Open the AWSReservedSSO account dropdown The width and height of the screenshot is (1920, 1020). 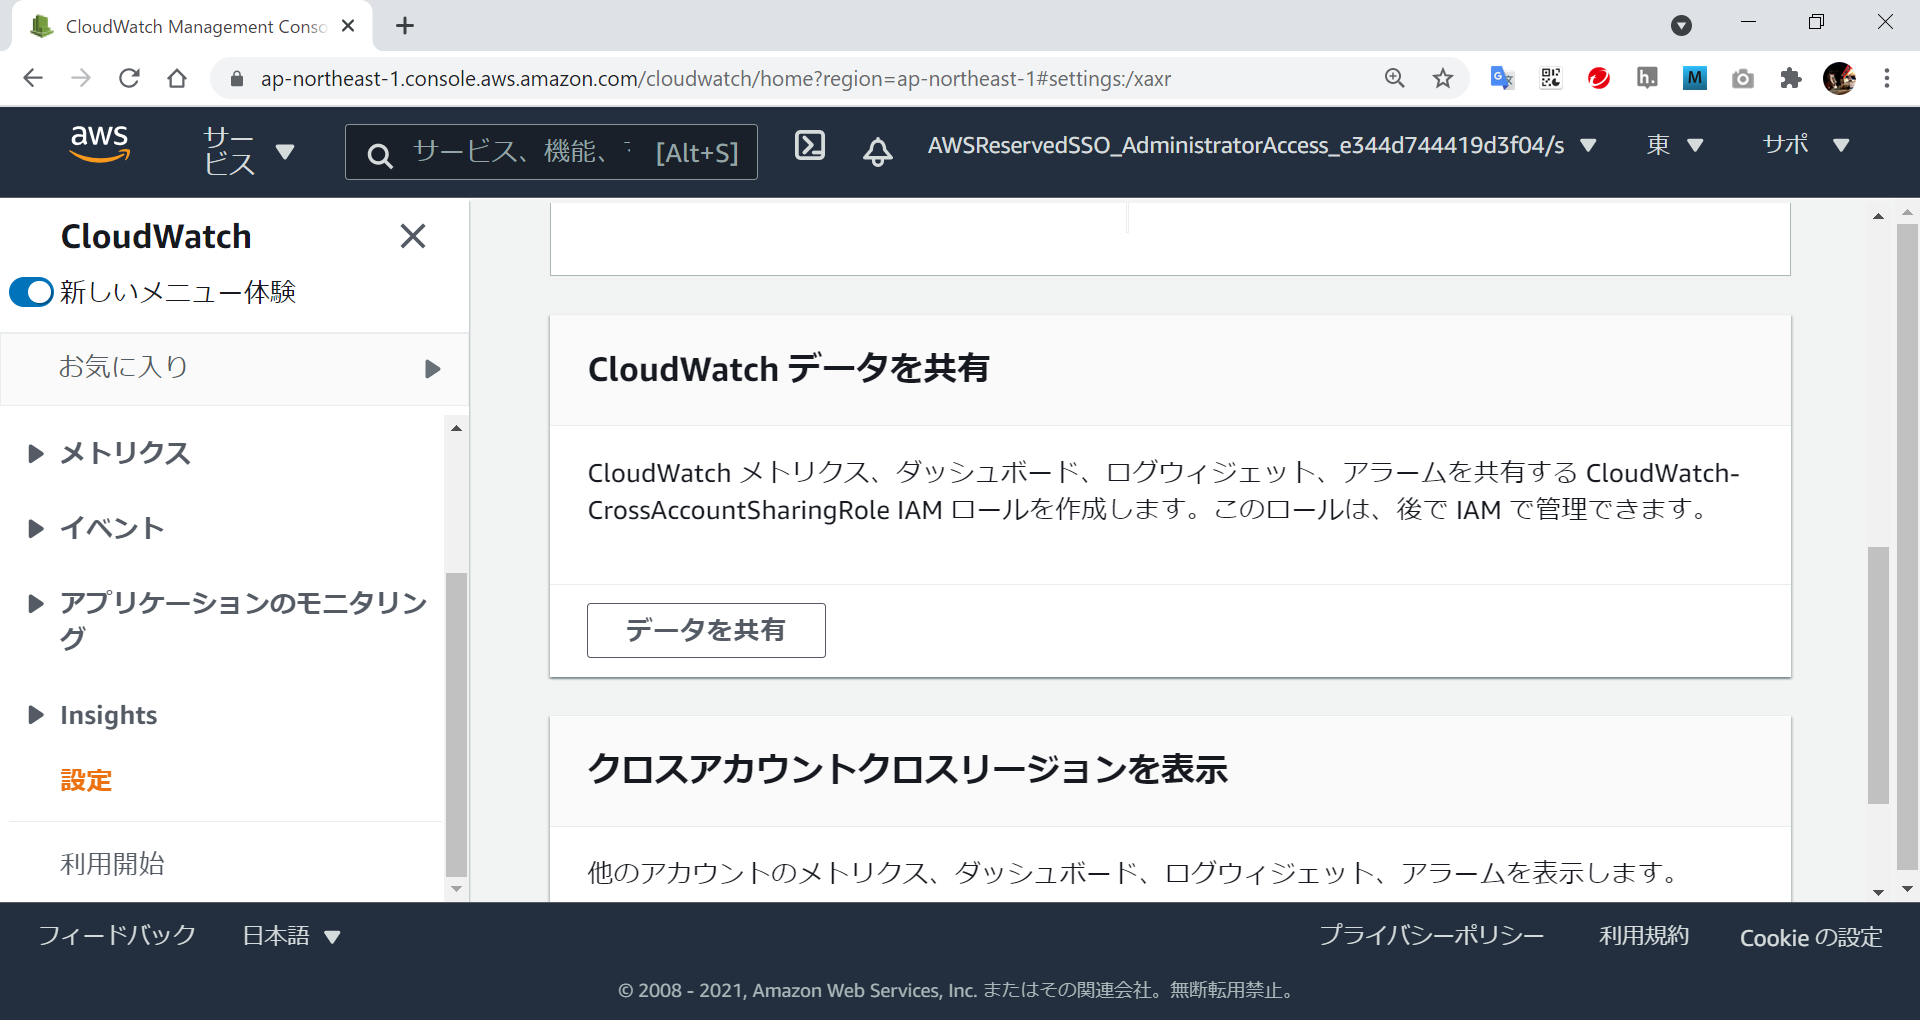click(1260, 146)
